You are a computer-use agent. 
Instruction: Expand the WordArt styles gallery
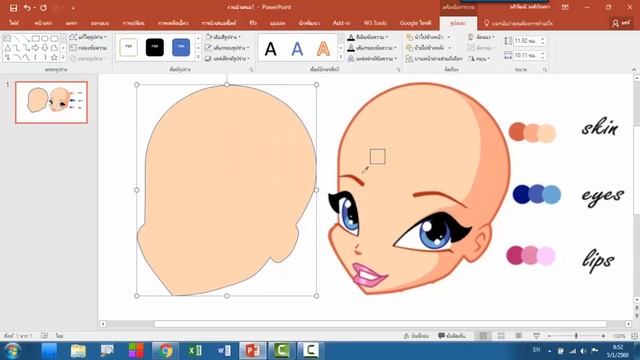(341, 58)
